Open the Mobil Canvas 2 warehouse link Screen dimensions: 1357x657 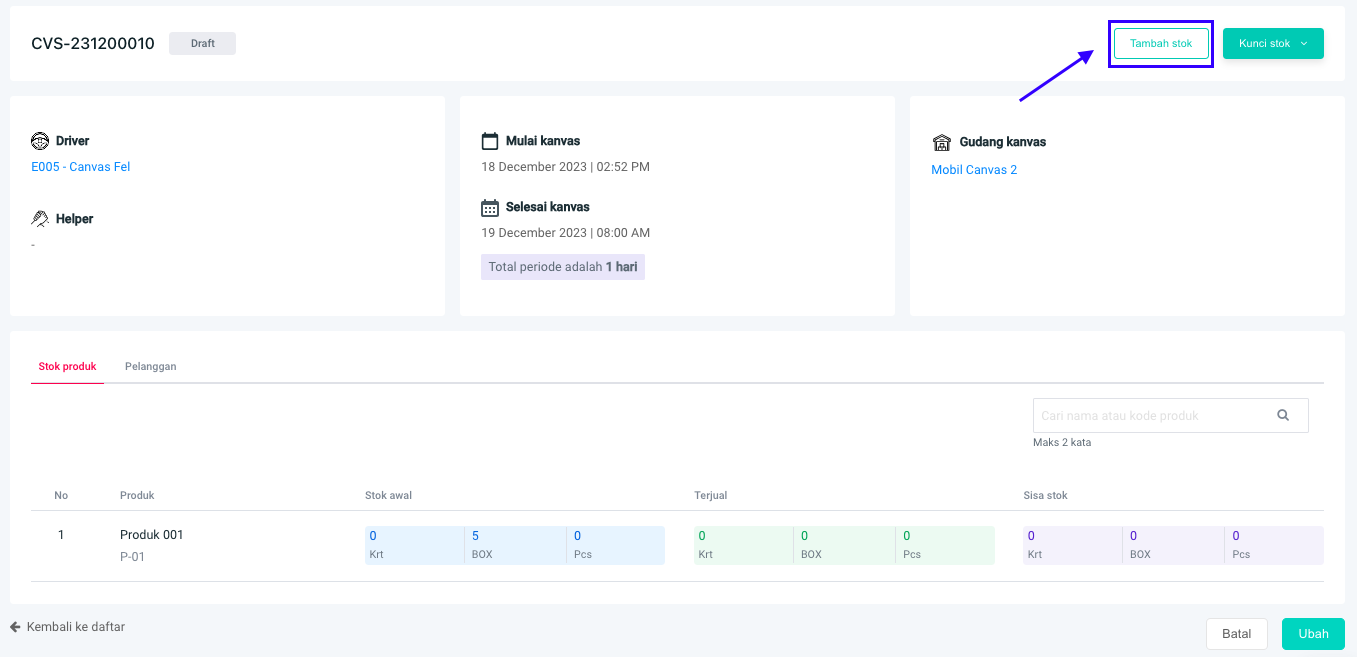click(x=974, y=170)
